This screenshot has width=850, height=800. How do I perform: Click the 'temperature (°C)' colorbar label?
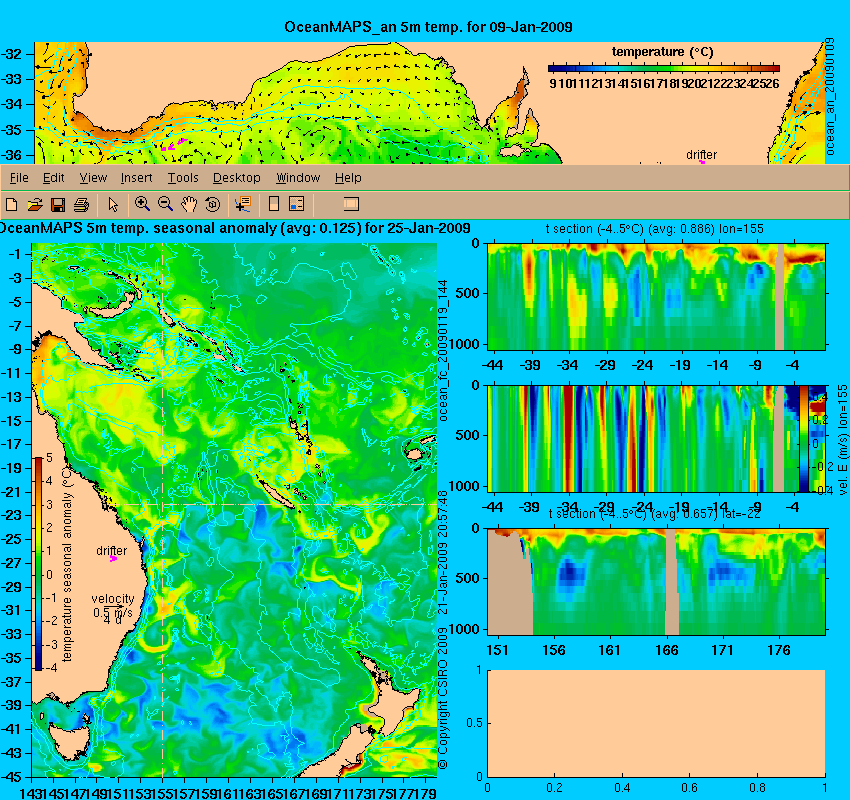[662, 52]
